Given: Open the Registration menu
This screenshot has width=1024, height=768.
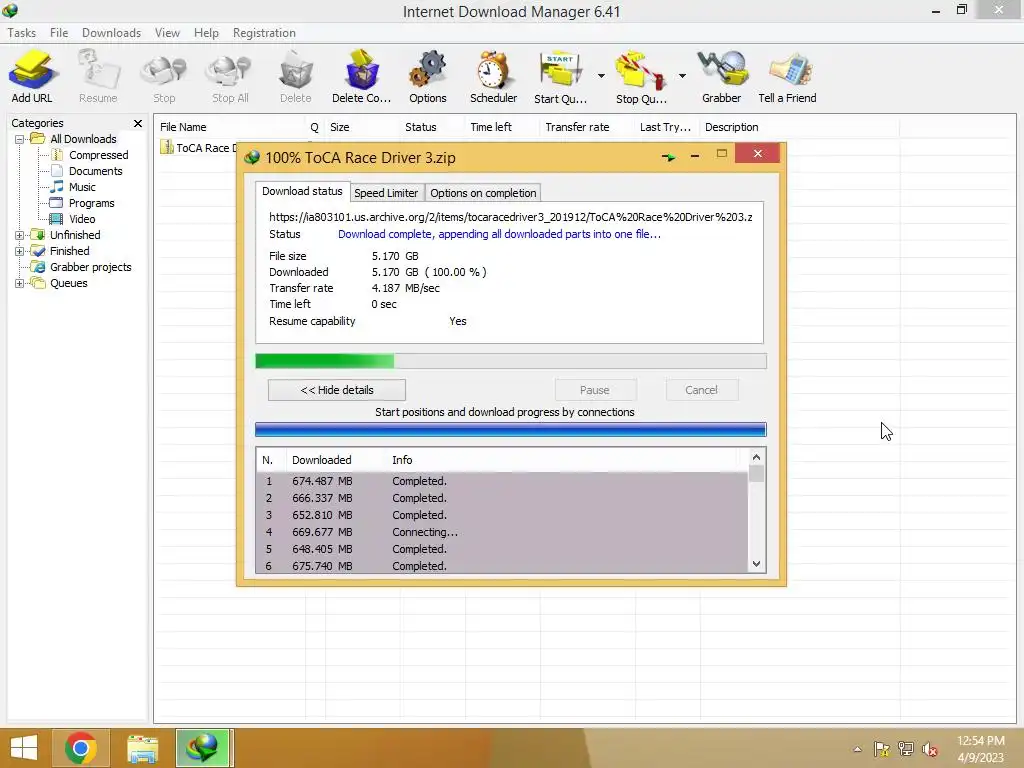Looking at the screenshot, I should pos(264,33).
